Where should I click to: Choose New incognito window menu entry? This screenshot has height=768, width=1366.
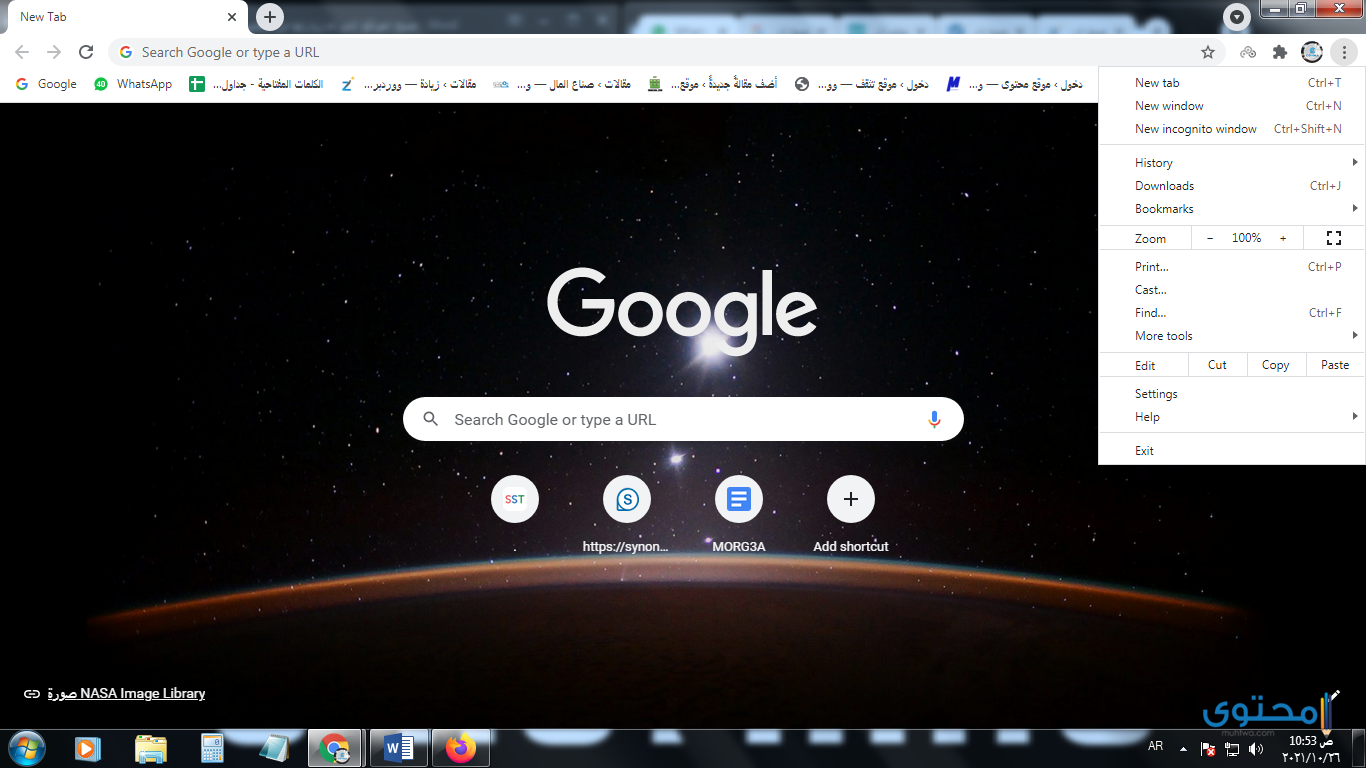tap(1232, 129)
